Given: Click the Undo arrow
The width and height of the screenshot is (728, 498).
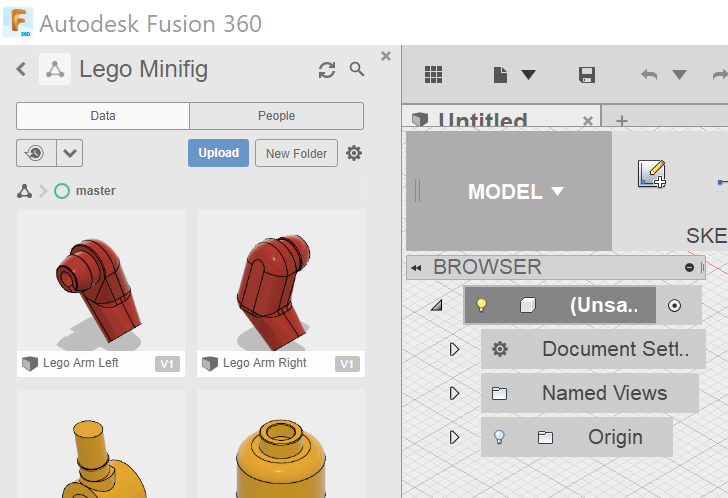Looking at the screenshot, I should [649, 75].
